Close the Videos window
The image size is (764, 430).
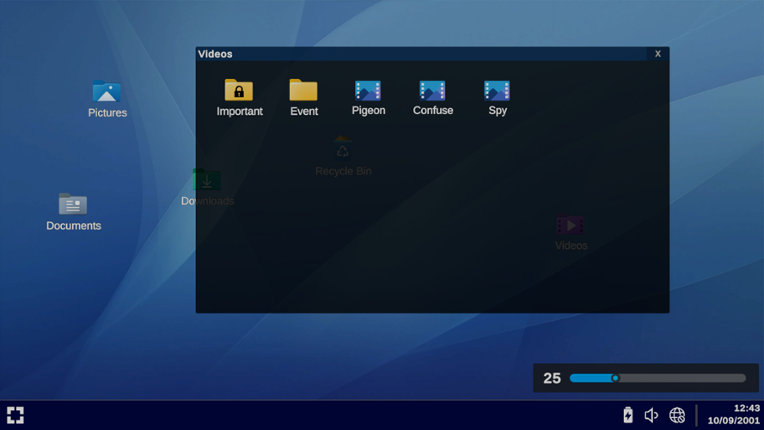658,54
